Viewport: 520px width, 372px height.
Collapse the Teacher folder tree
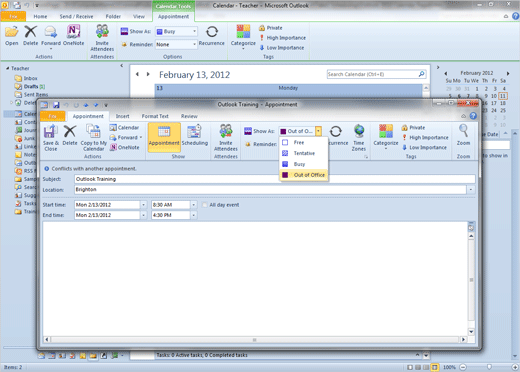tap(8, 68)
